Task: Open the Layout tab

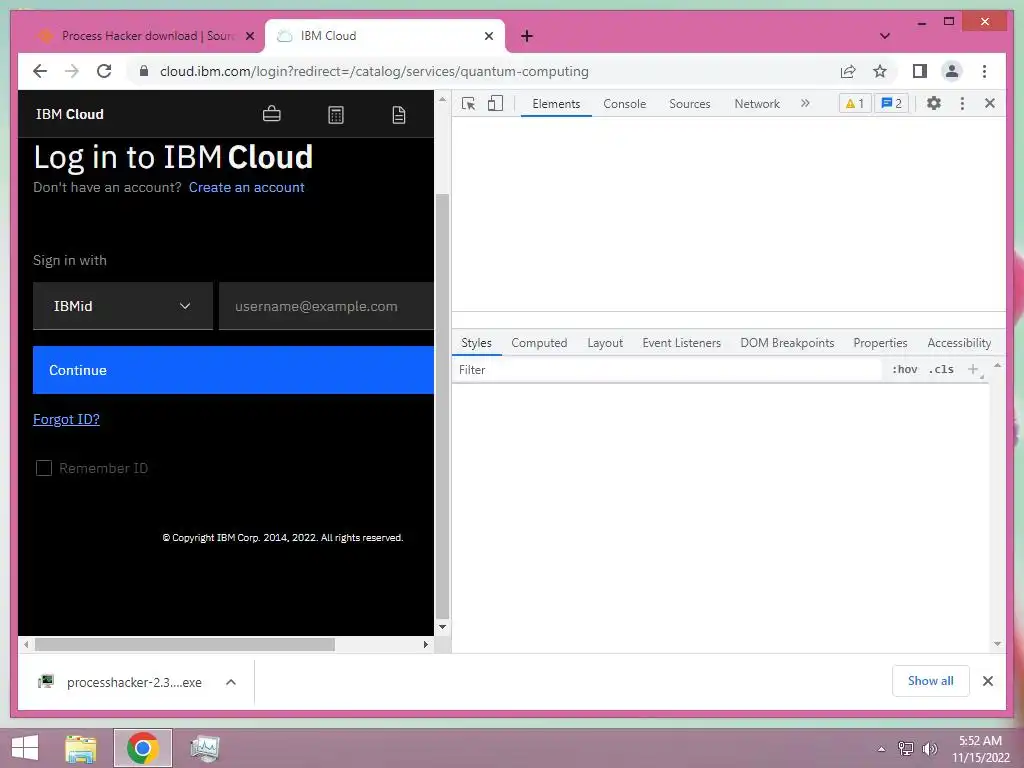Action: [605, 343]
